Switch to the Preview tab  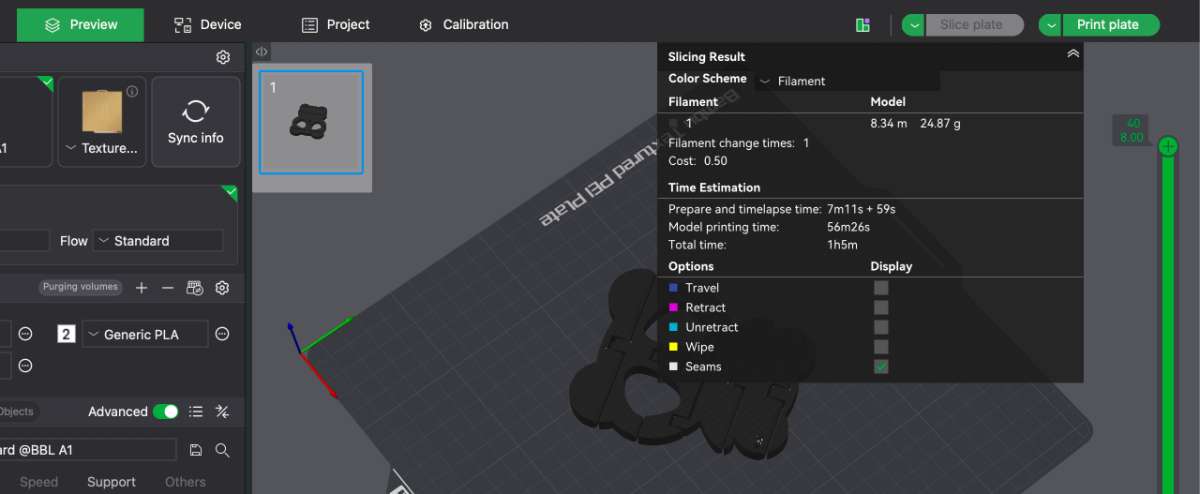(x=80, y=24)
